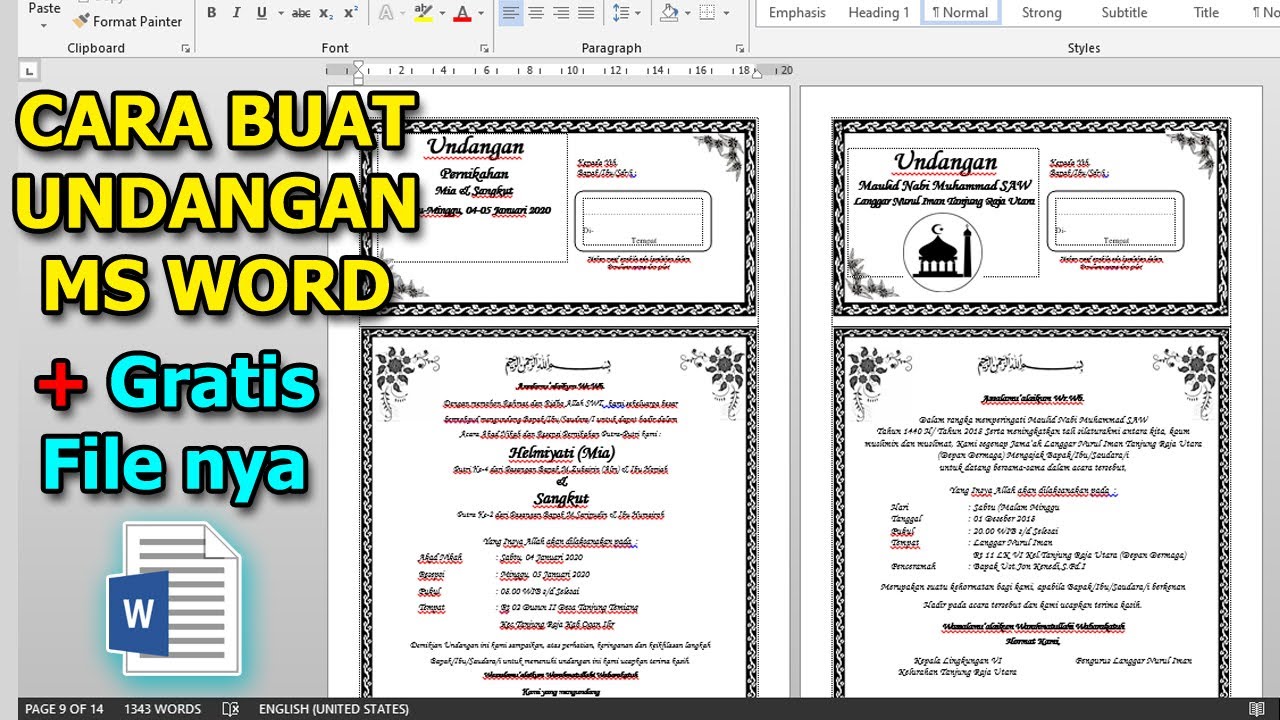Align text left
The height and width of the screenshot is (720, 1280).
tap(511, 13)
